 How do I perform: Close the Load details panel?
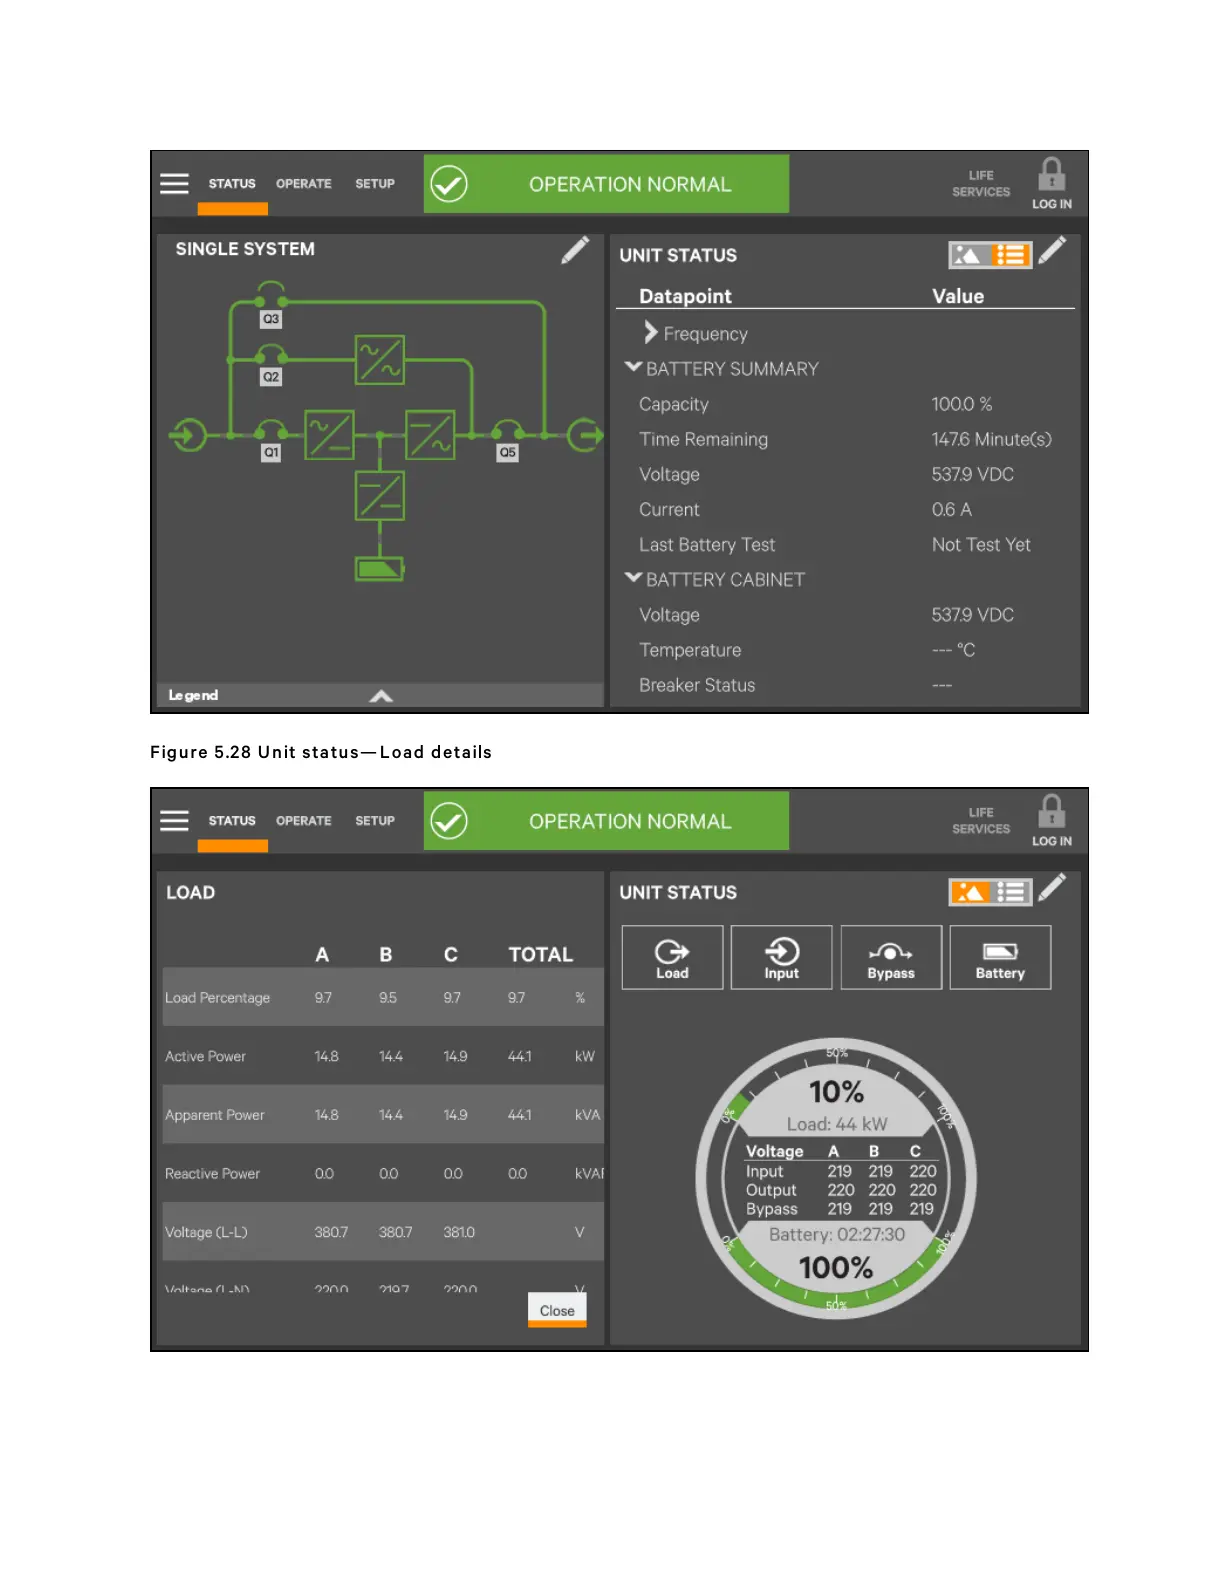[x=557, y=1310]
